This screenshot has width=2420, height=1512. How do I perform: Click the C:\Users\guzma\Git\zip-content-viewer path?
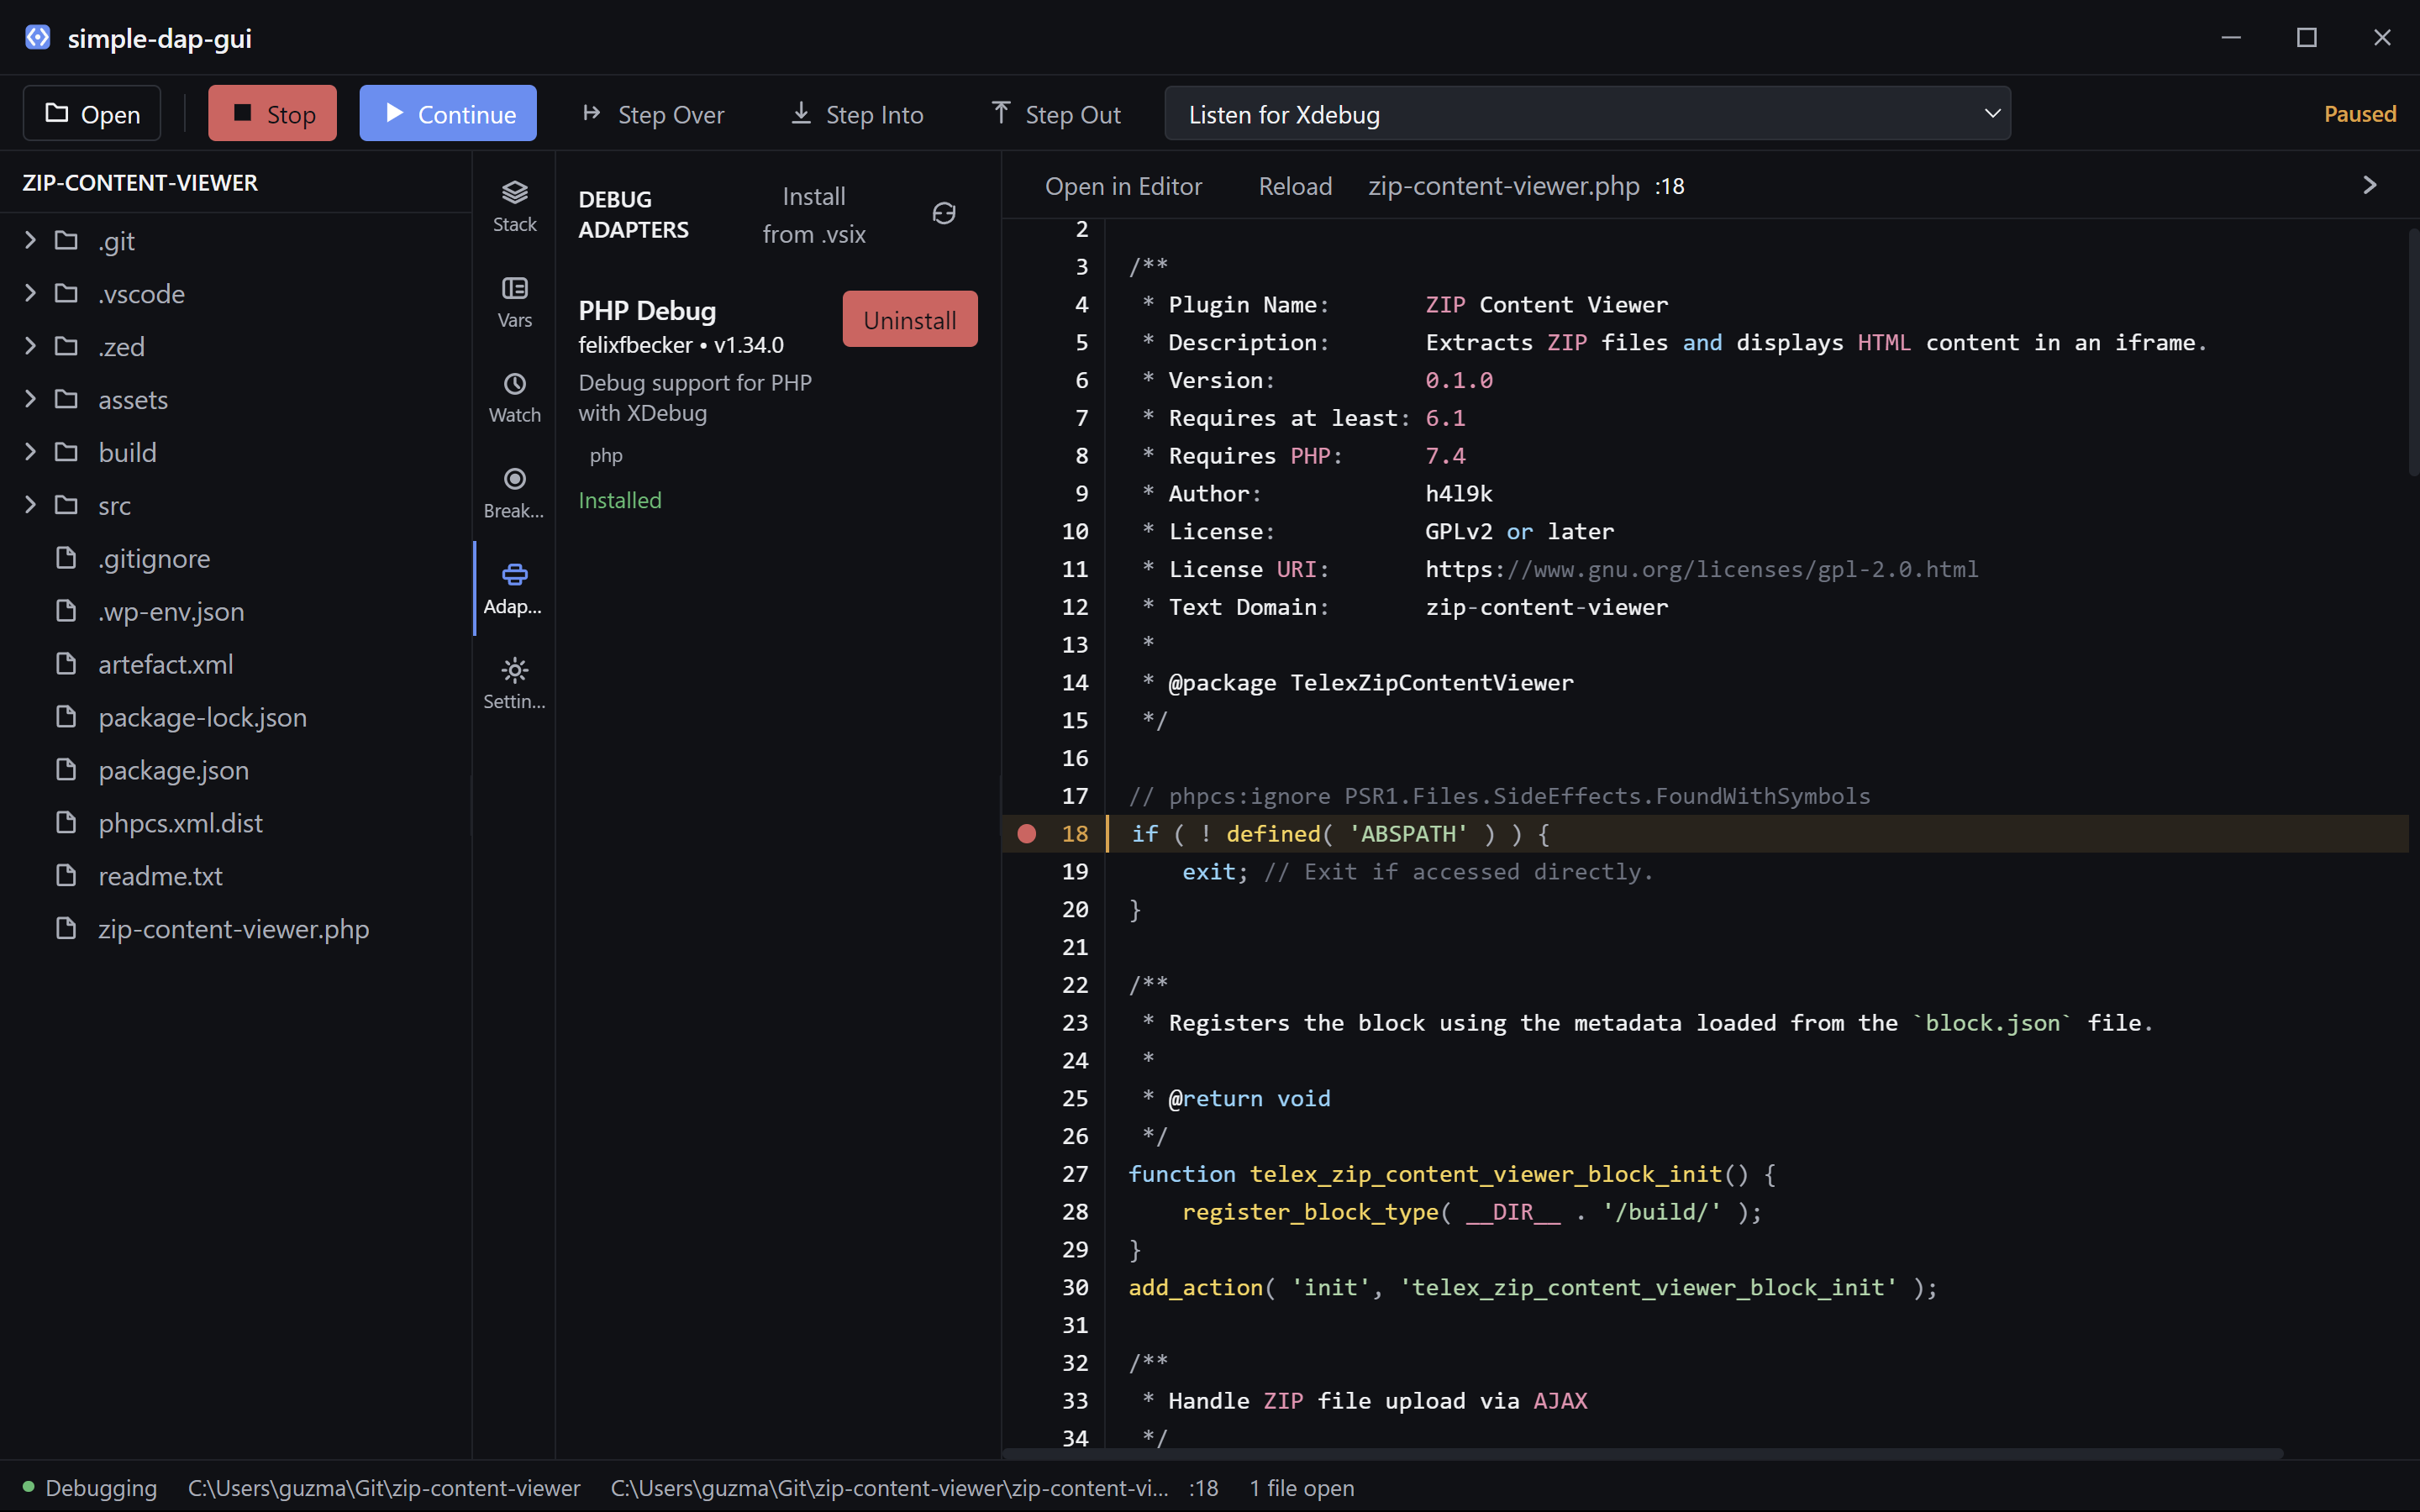click(x=384, y=1487)
